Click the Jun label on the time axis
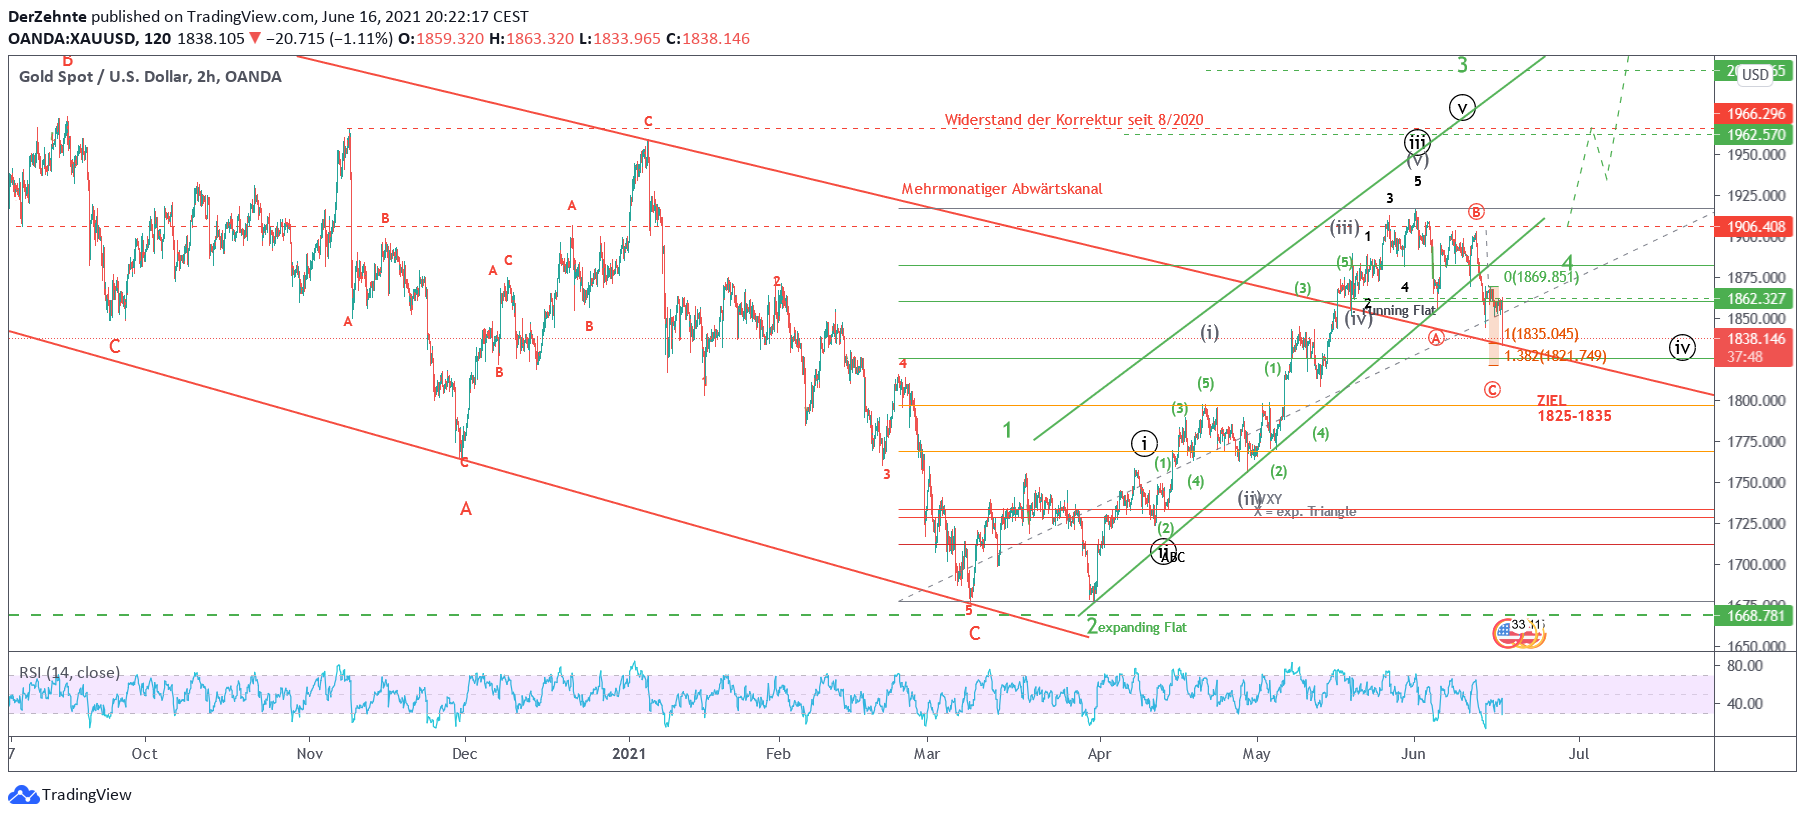The height and width of the screenshot is (818, 1805). tap(1413, 754)
